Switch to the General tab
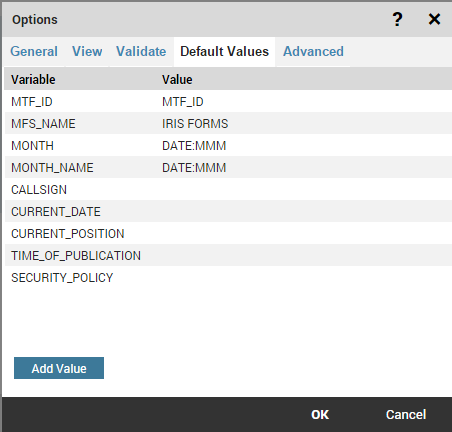Screen dimensions: 452x432 pos(34,52)
